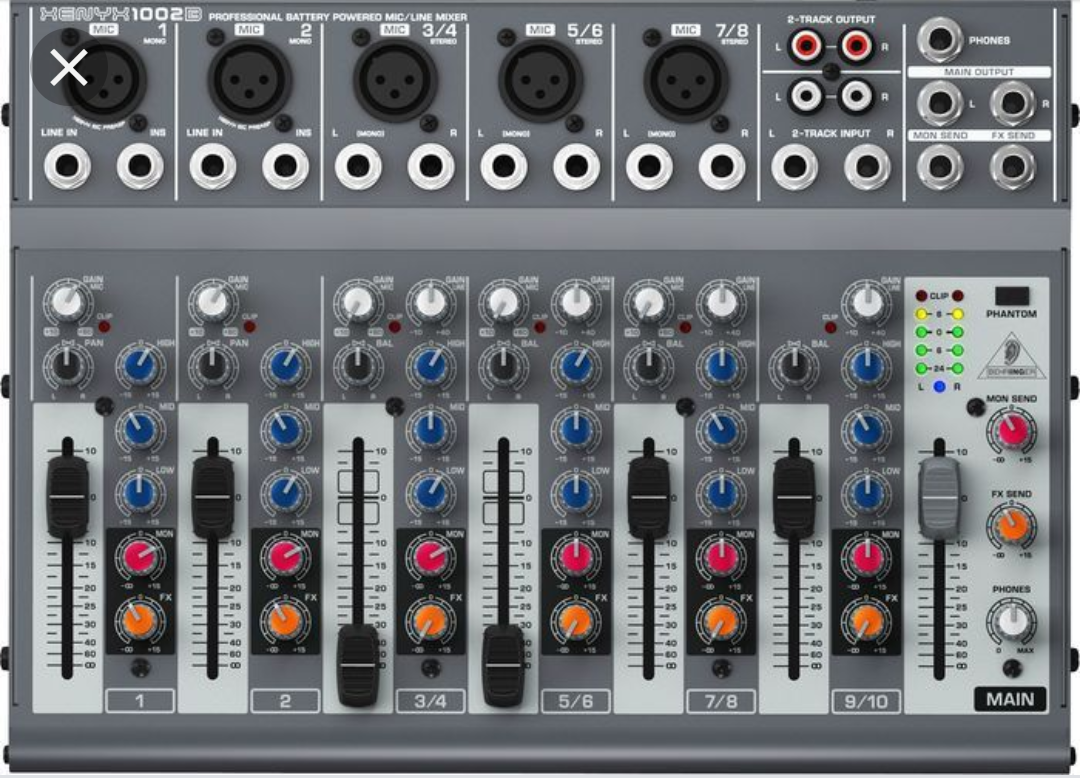The width and height of the screenshot is (1080, 784).
Task: Click the 2-TRACK INPUT L quarter-inch jack
Action: [x=794, y=166]
